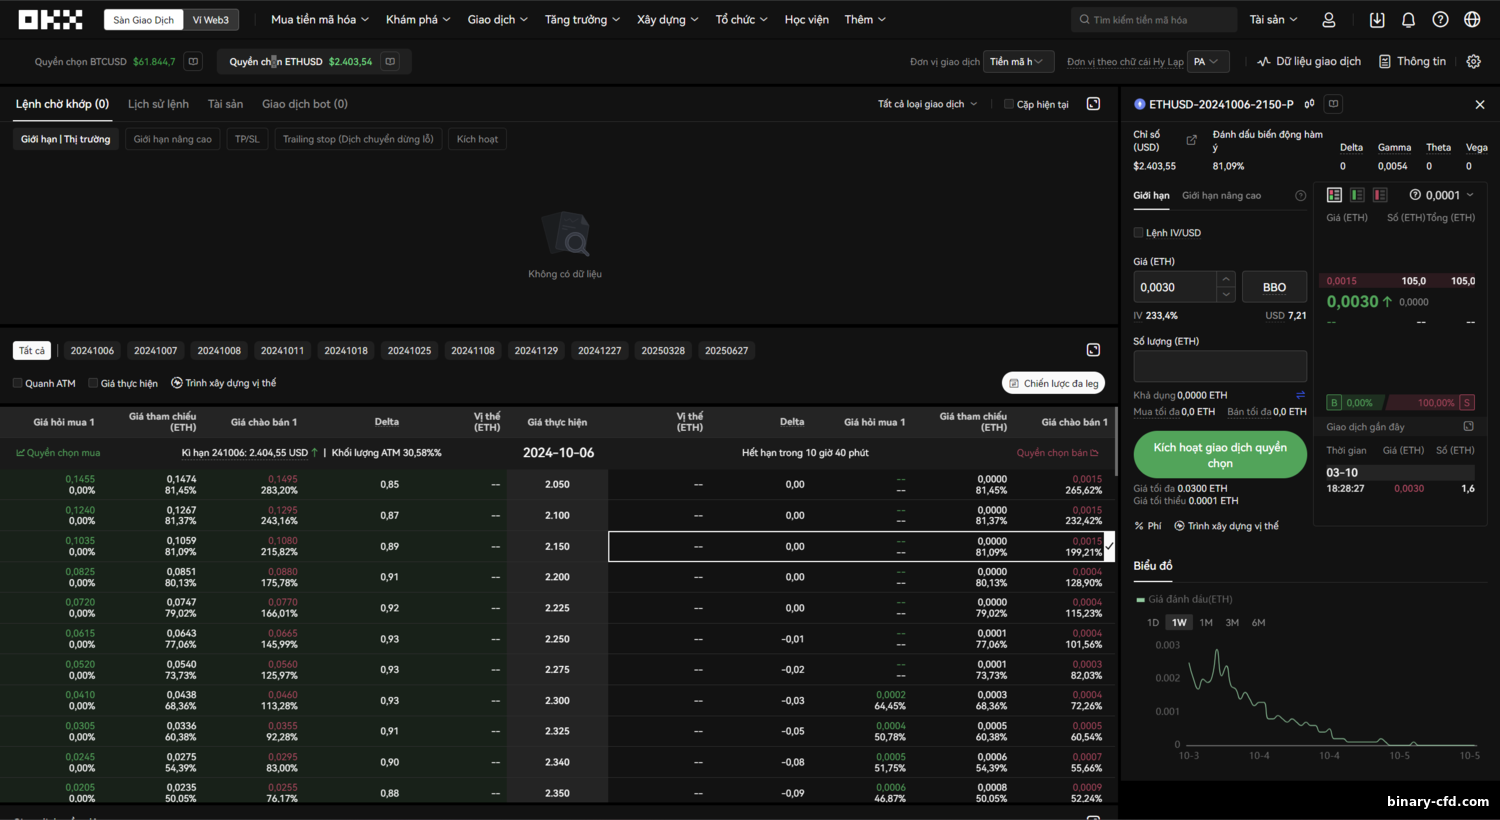Select the sell-only order book view icon
This screenshot has width=1500, height=820.
click(1380, 195)
